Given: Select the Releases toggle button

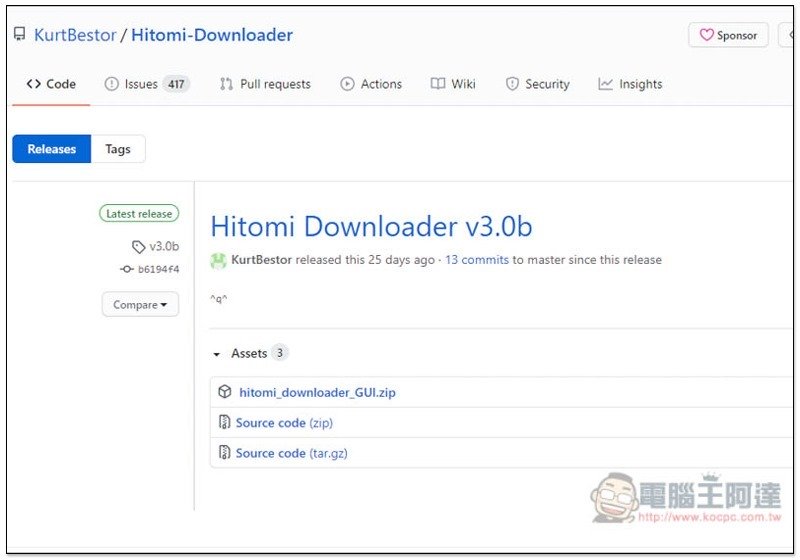Looking at the screenshot, I should coord(52,149).
